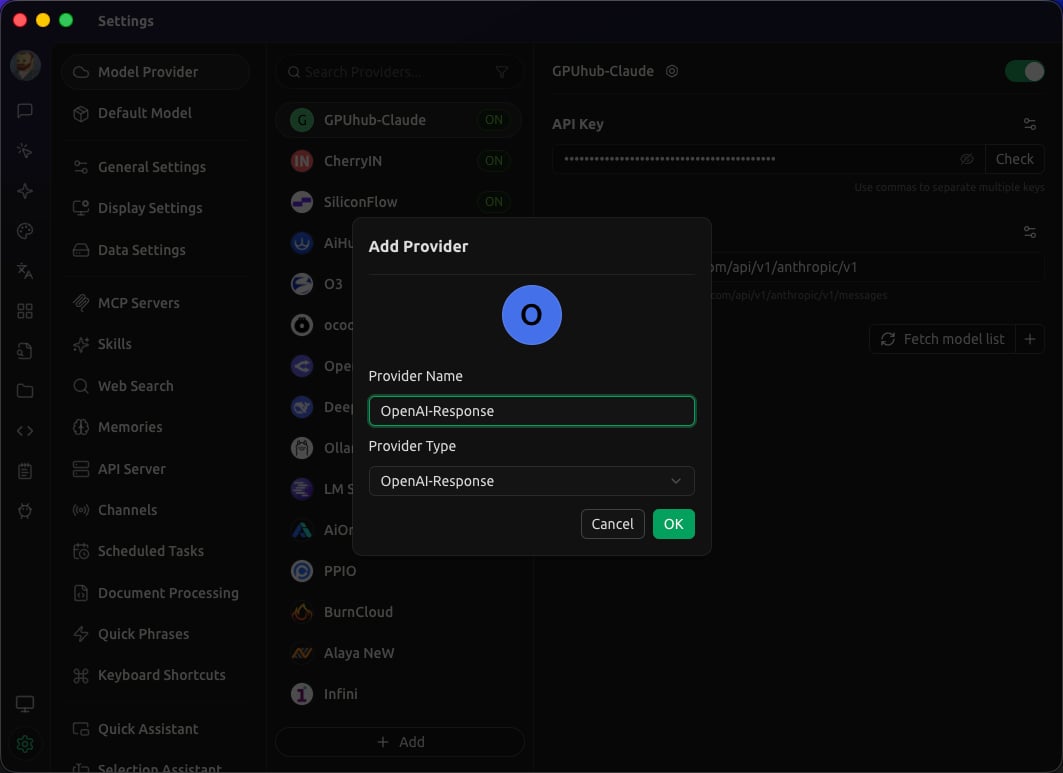Click the API Host settings sliders icon

(x=1030, y=232)
